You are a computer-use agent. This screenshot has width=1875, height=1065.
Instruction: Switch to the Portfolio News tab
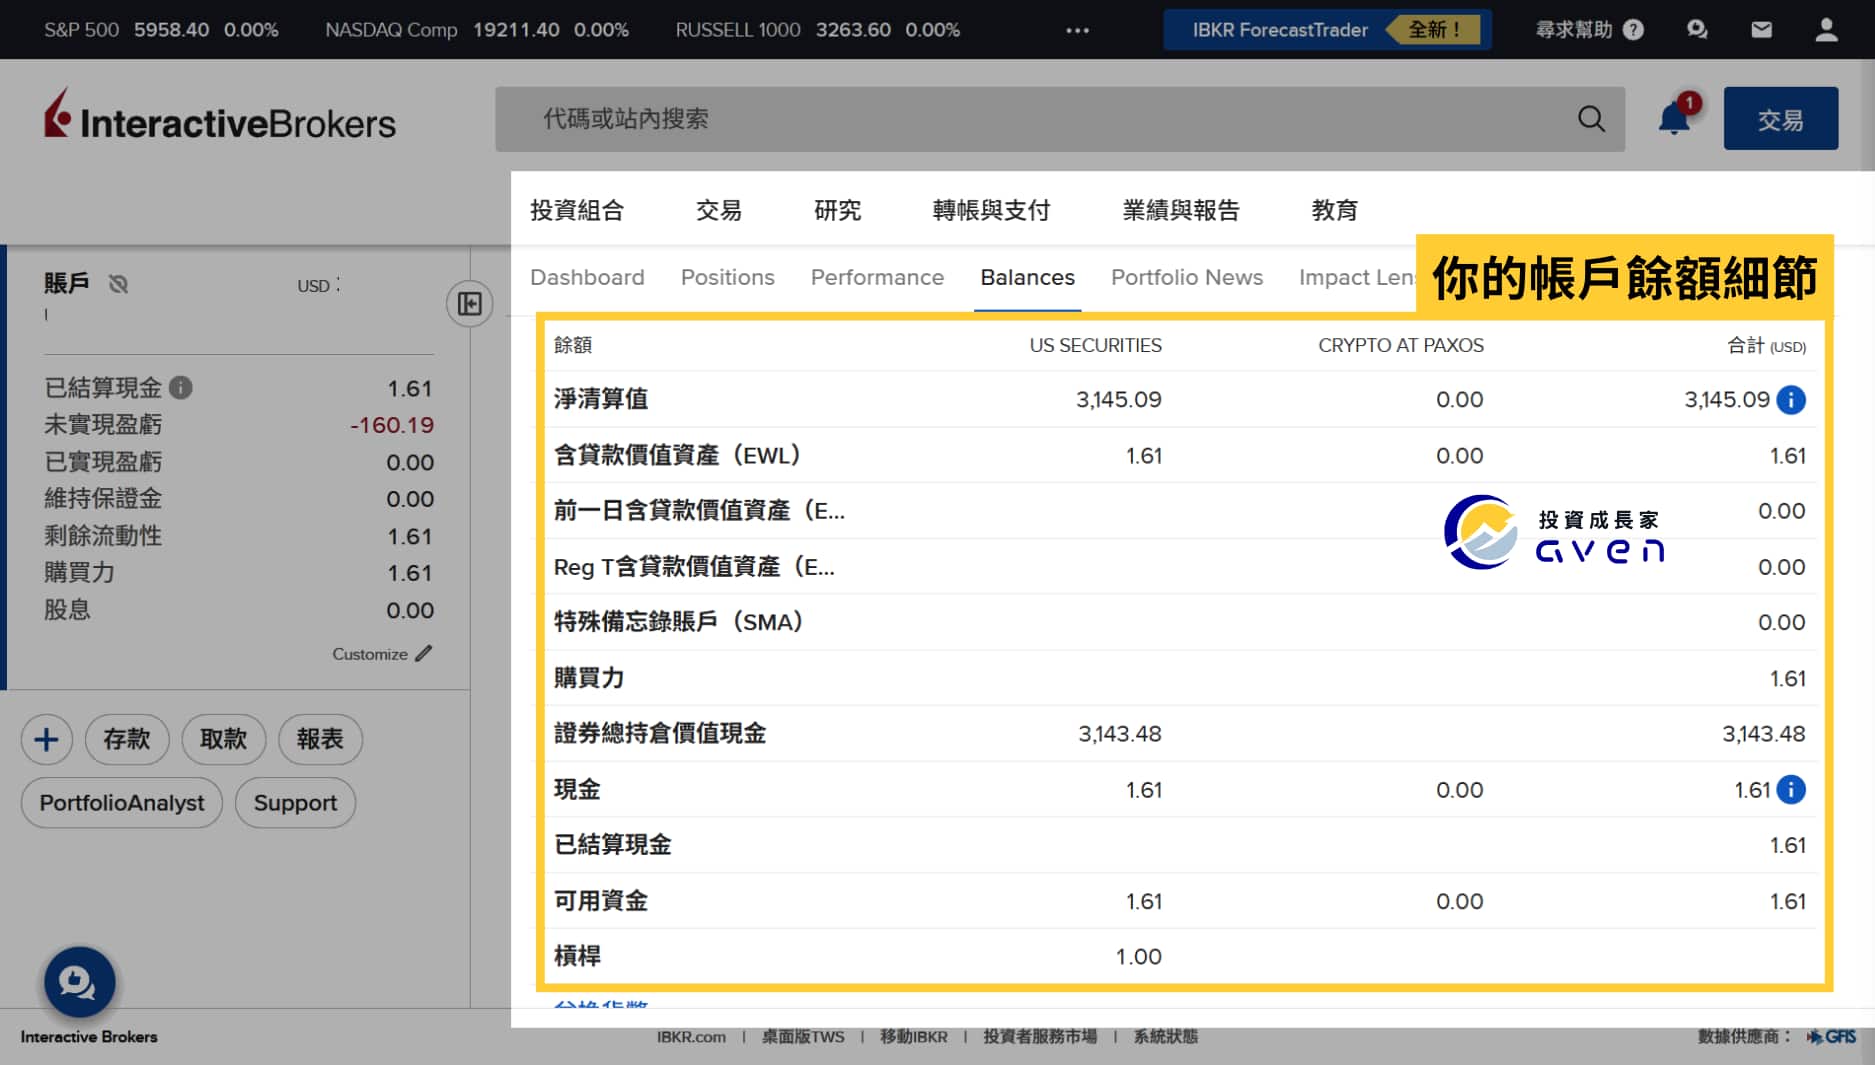pyautogui.click(x=1187, y=277)
